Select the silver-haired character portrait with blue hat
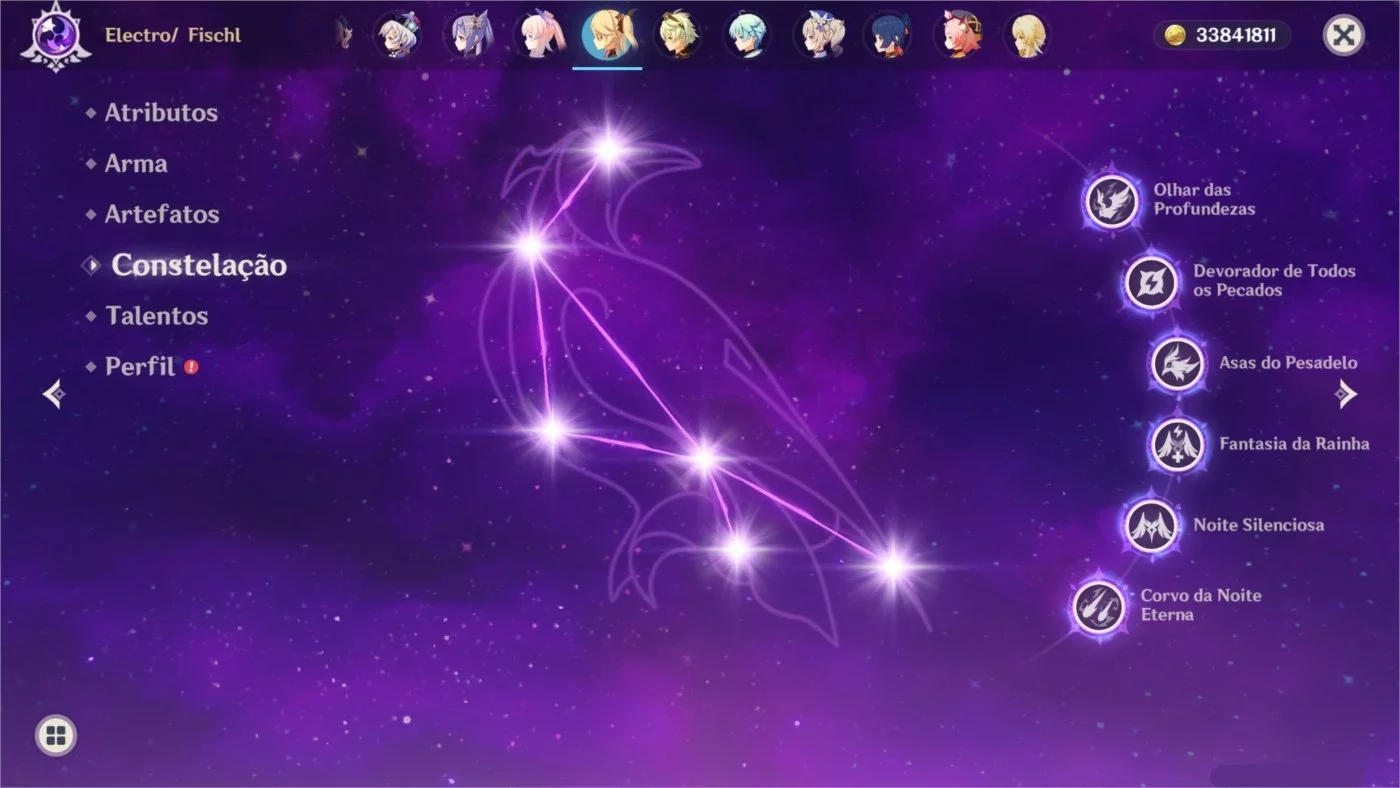Viewport: 1400px width, 788px height. click(x=398, y=35)
